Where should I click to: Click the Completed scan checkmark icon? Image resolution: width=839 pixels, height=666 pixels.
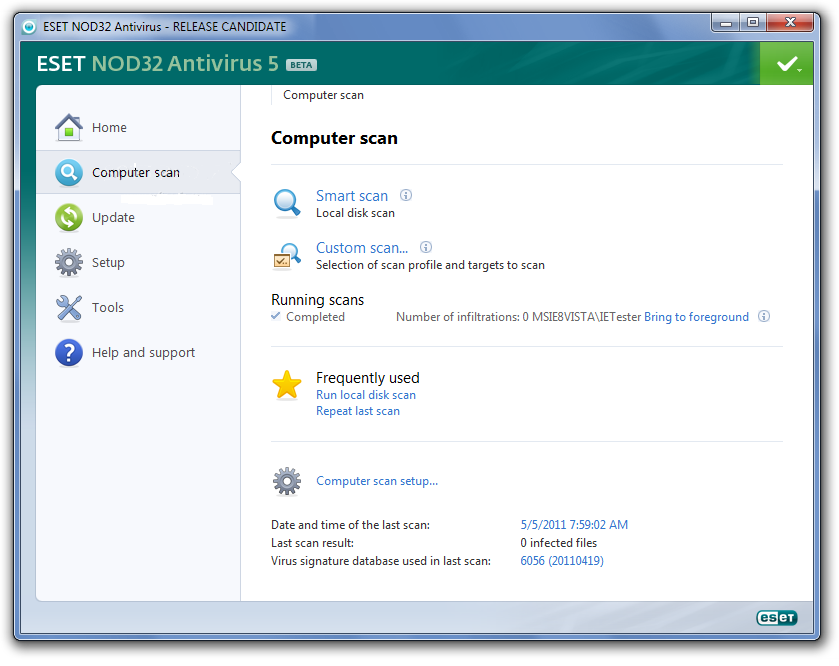pos(276,316)
